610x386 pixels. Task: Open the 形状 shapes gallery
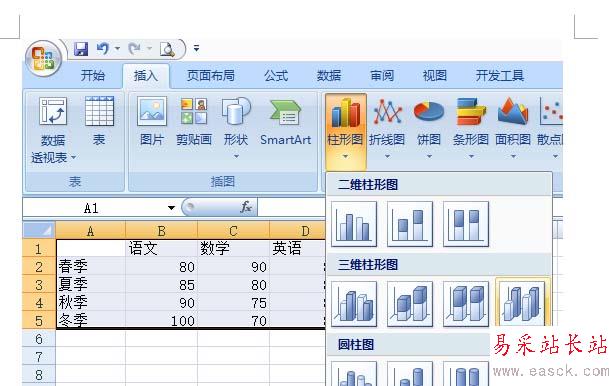(x=236, y=128)
